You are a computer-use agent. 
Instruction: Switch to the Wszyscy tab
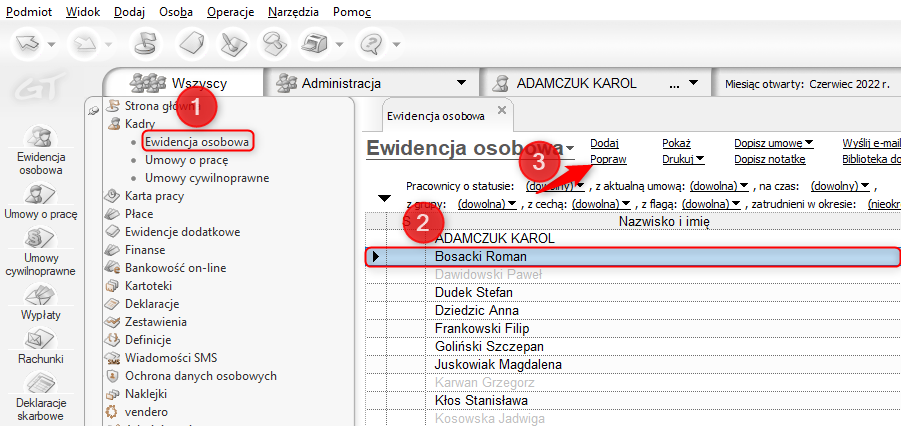(x=183, y=83)
